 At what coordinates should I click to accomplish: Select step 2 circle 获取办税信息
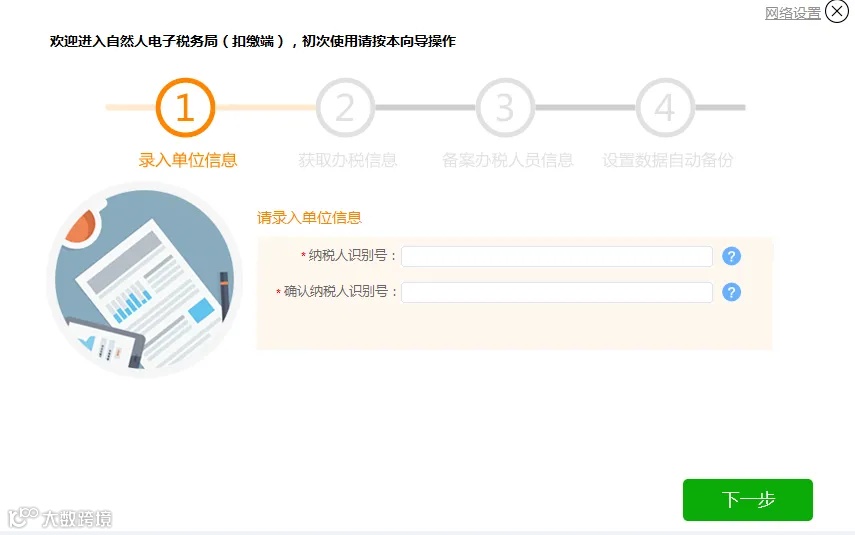click(x=345, y=107)
